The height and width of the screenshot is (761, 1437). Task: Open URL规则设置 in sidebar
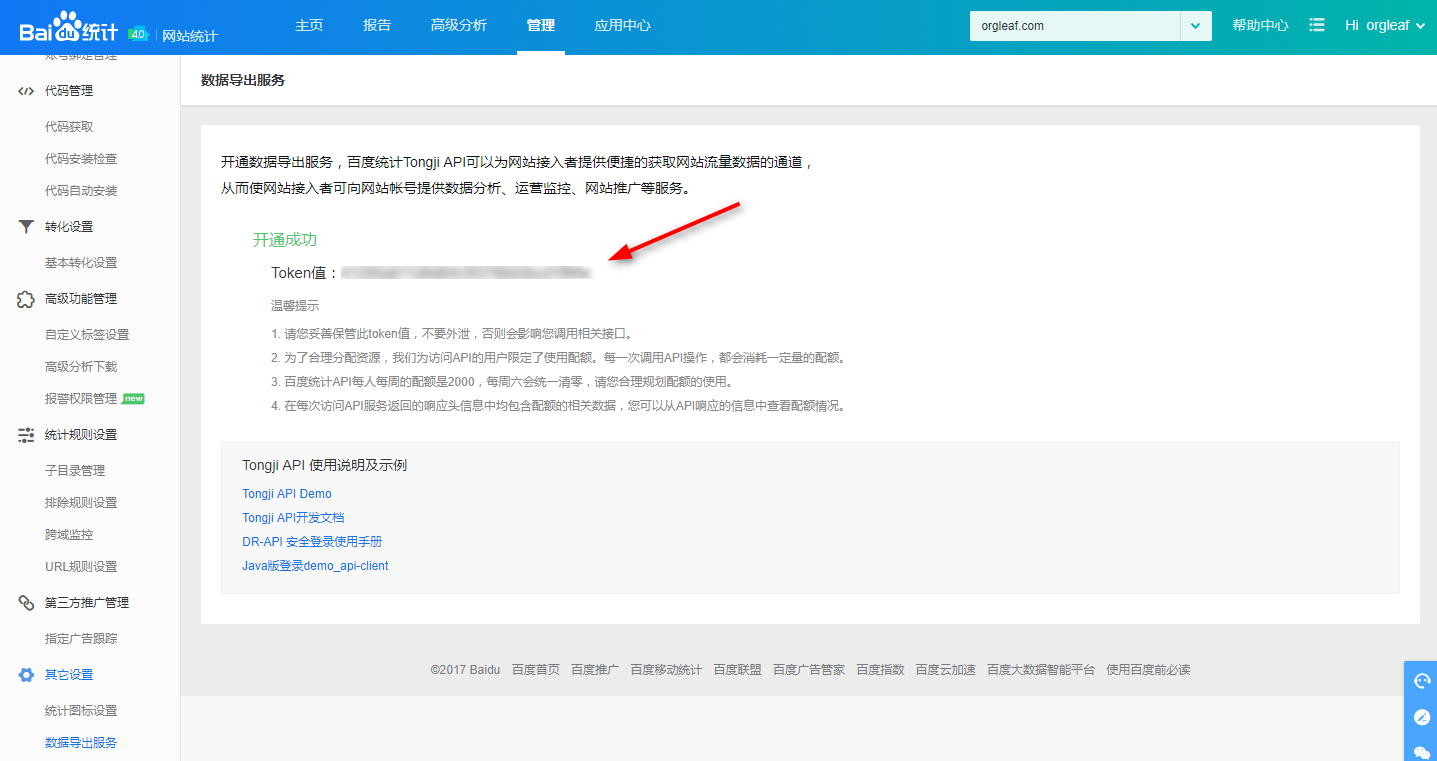pos(81,567)
